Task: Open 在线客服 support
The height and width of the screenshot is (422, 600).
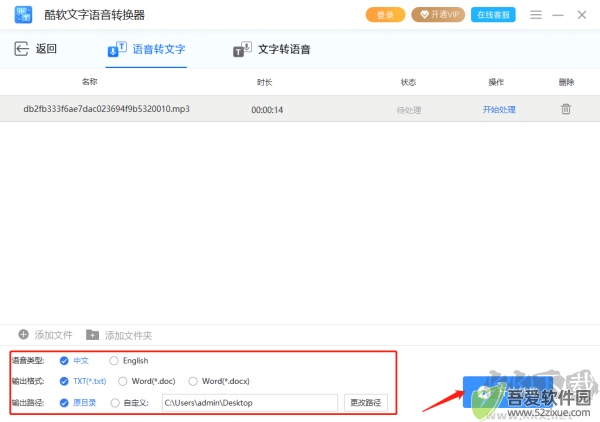Action: click(x=493, y=15)
